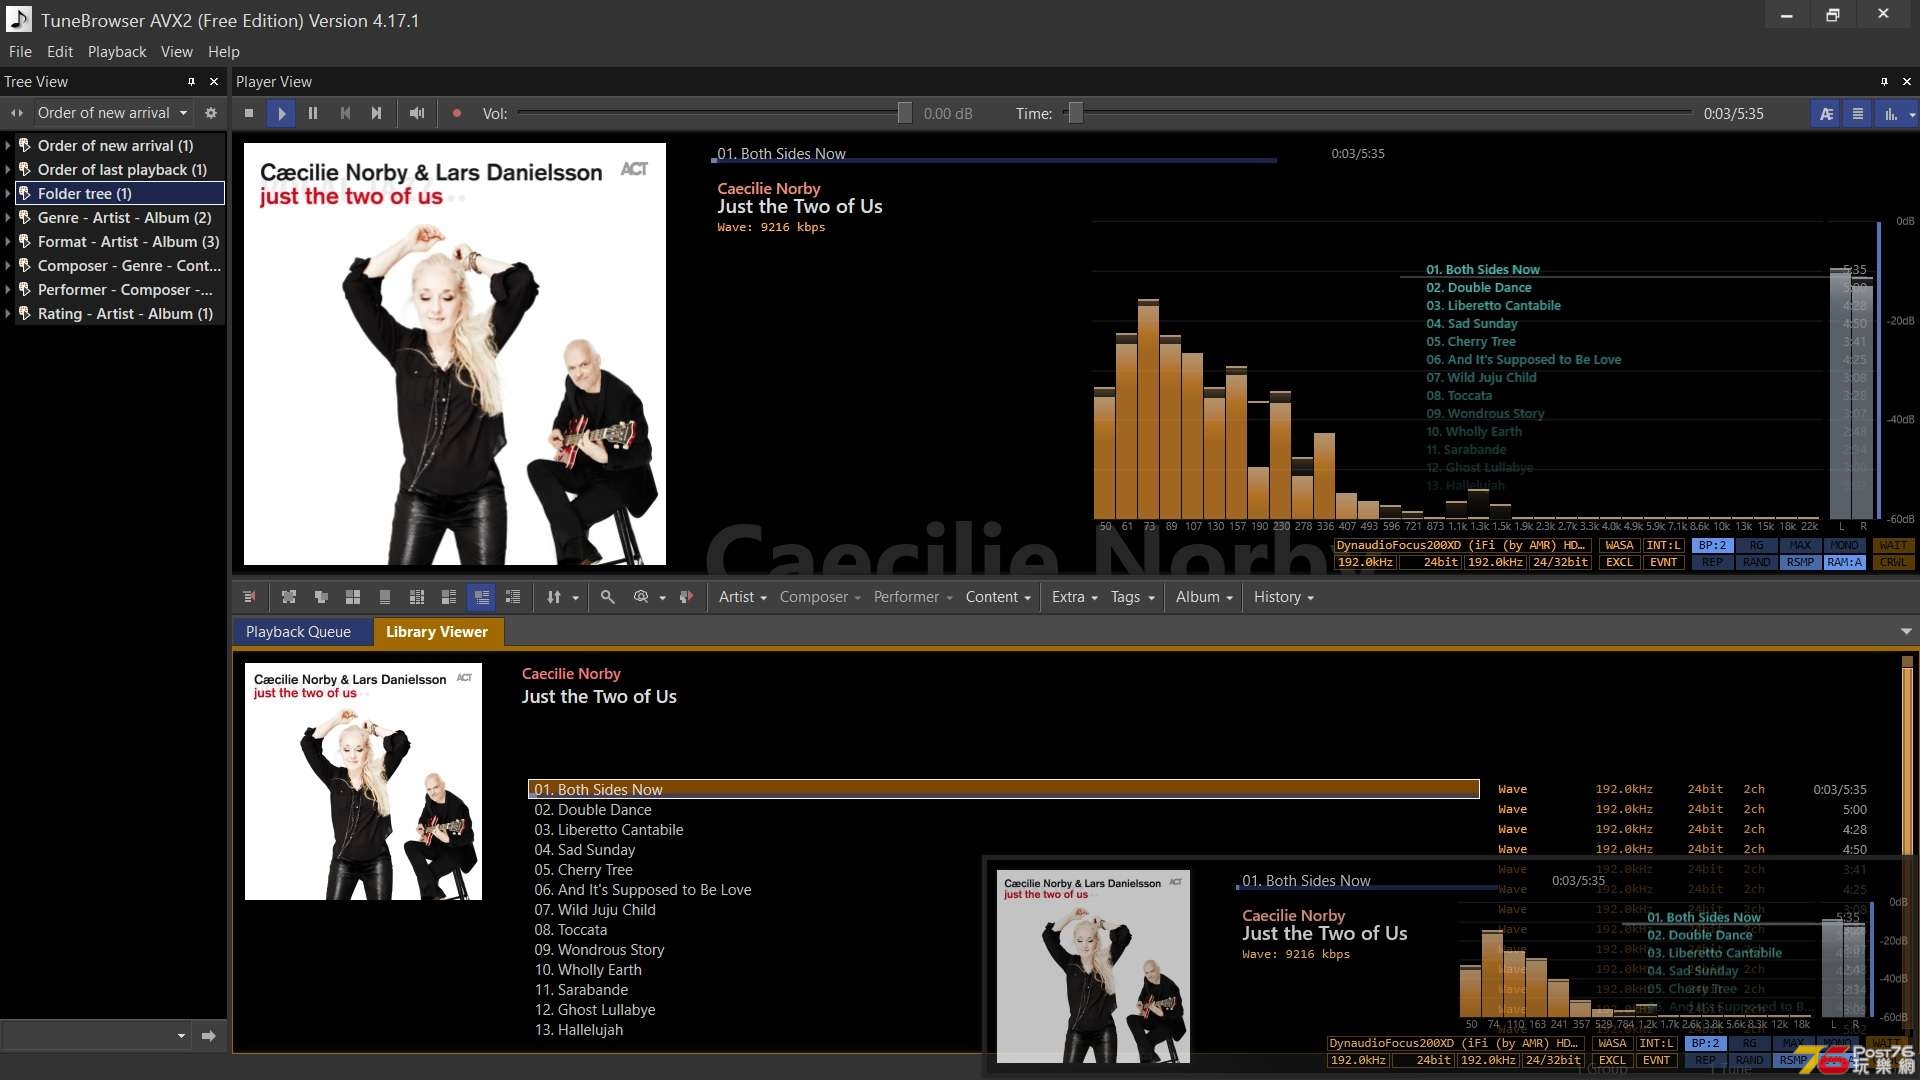This screenshot has height=1080, width=1920.
Task: Toggle the RAM:A indicator
Action: click(1844, 562)
